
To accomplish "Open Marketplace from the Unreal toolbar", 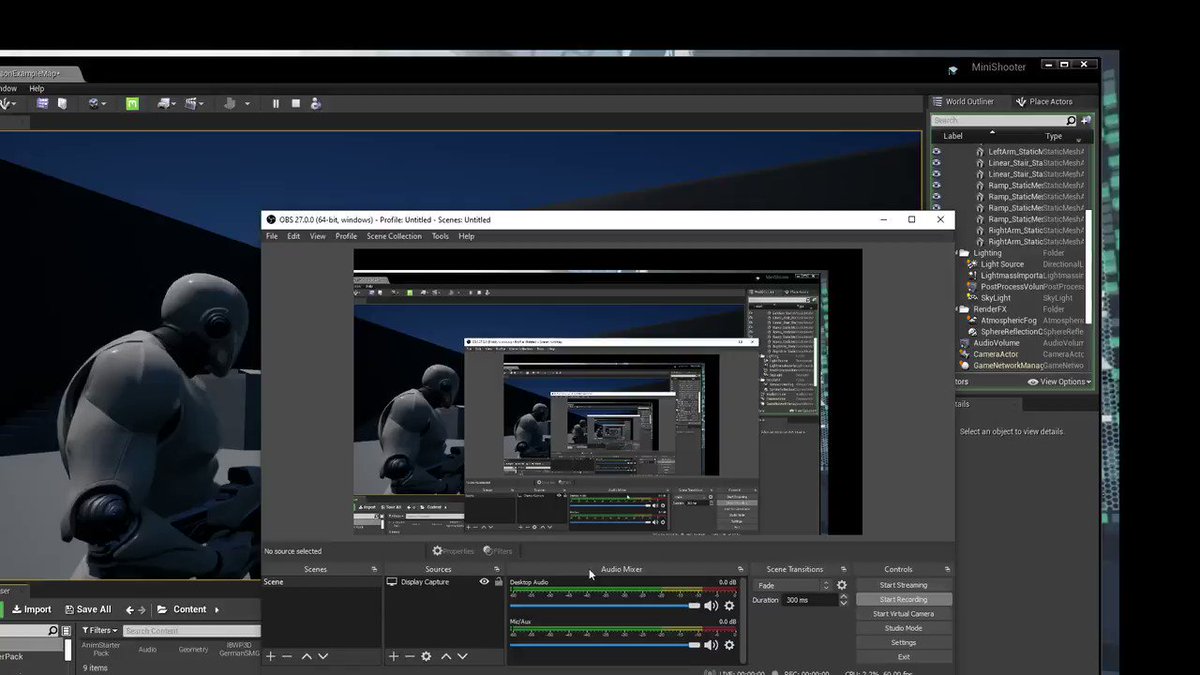I will click(132, 103).
